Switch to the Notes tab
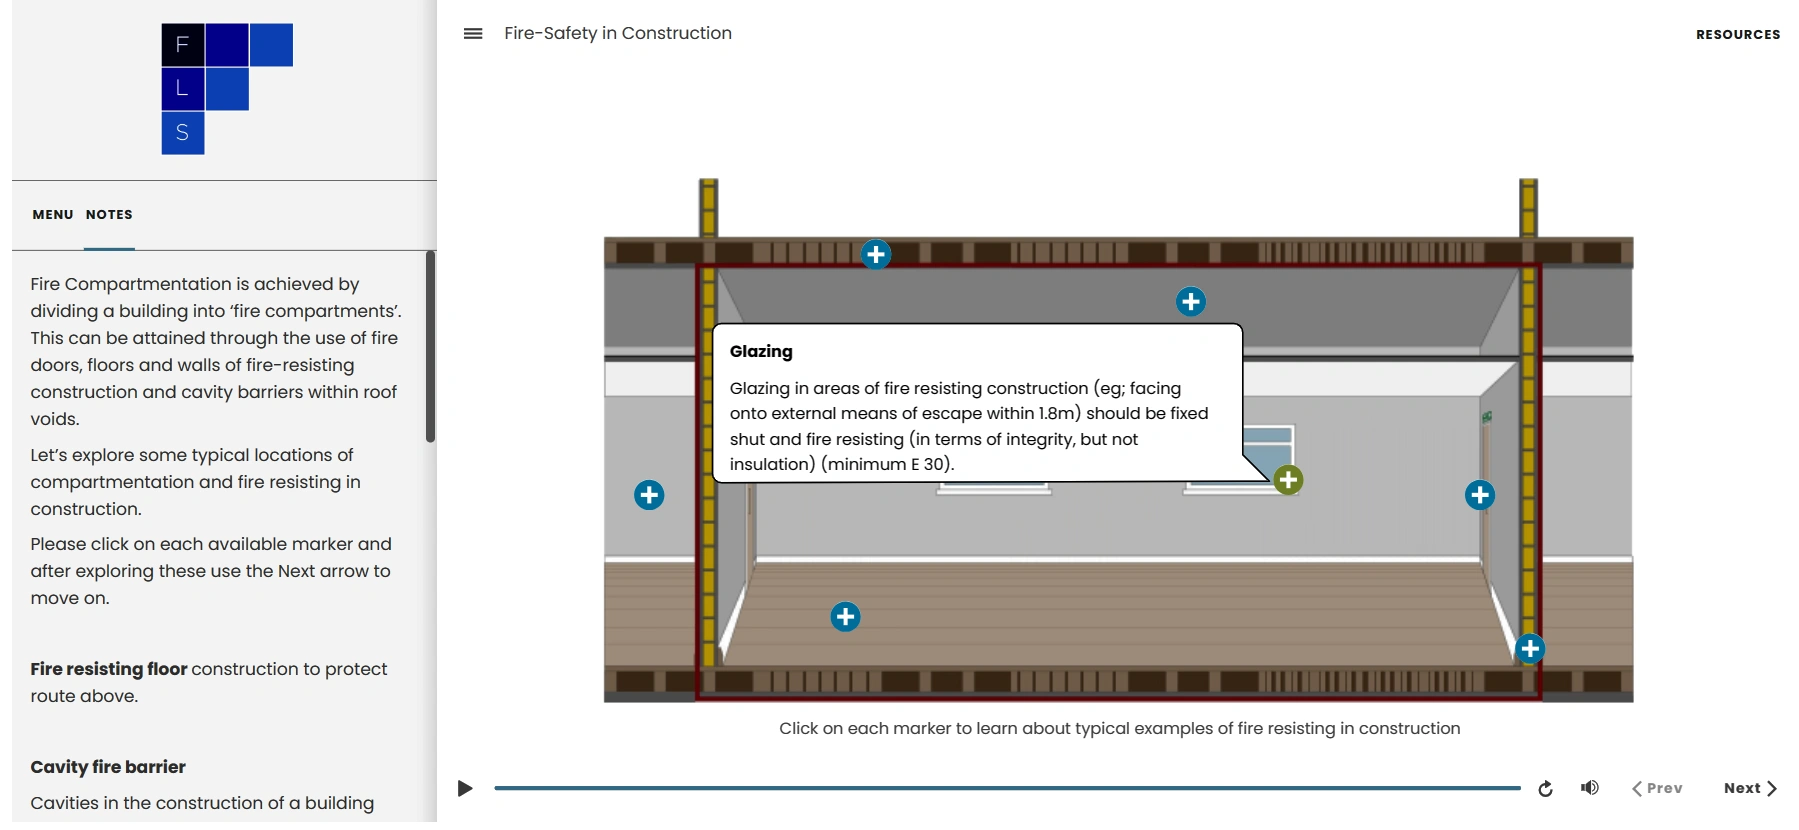The width and height of the screenshot is (1799, 830). (x=109, y=215)
